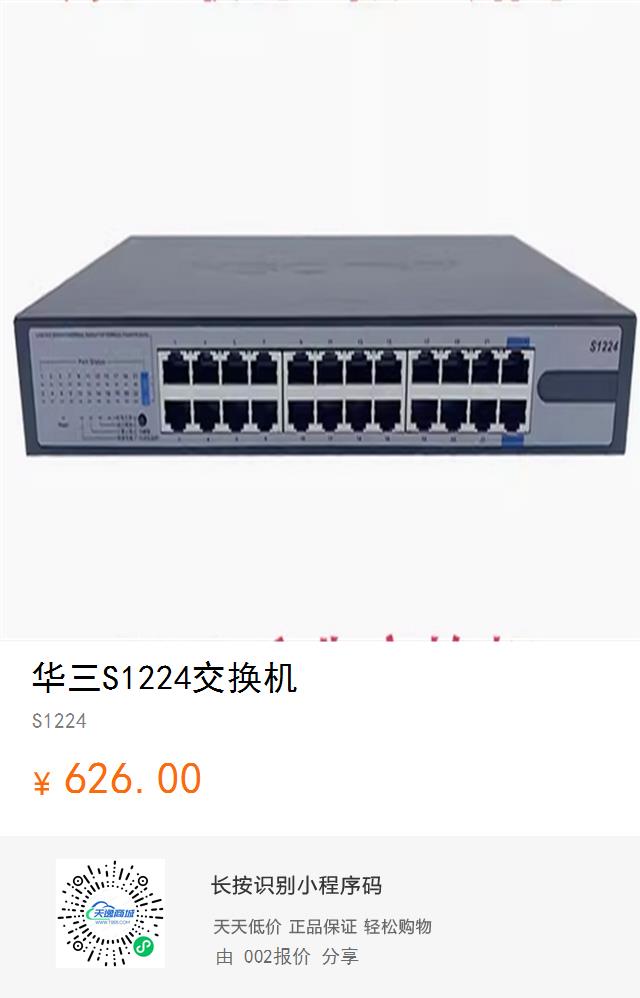Click the gray S1224 subtitle text
The height and width of the screenshot is (998, 640).
(x=59, y=721)
